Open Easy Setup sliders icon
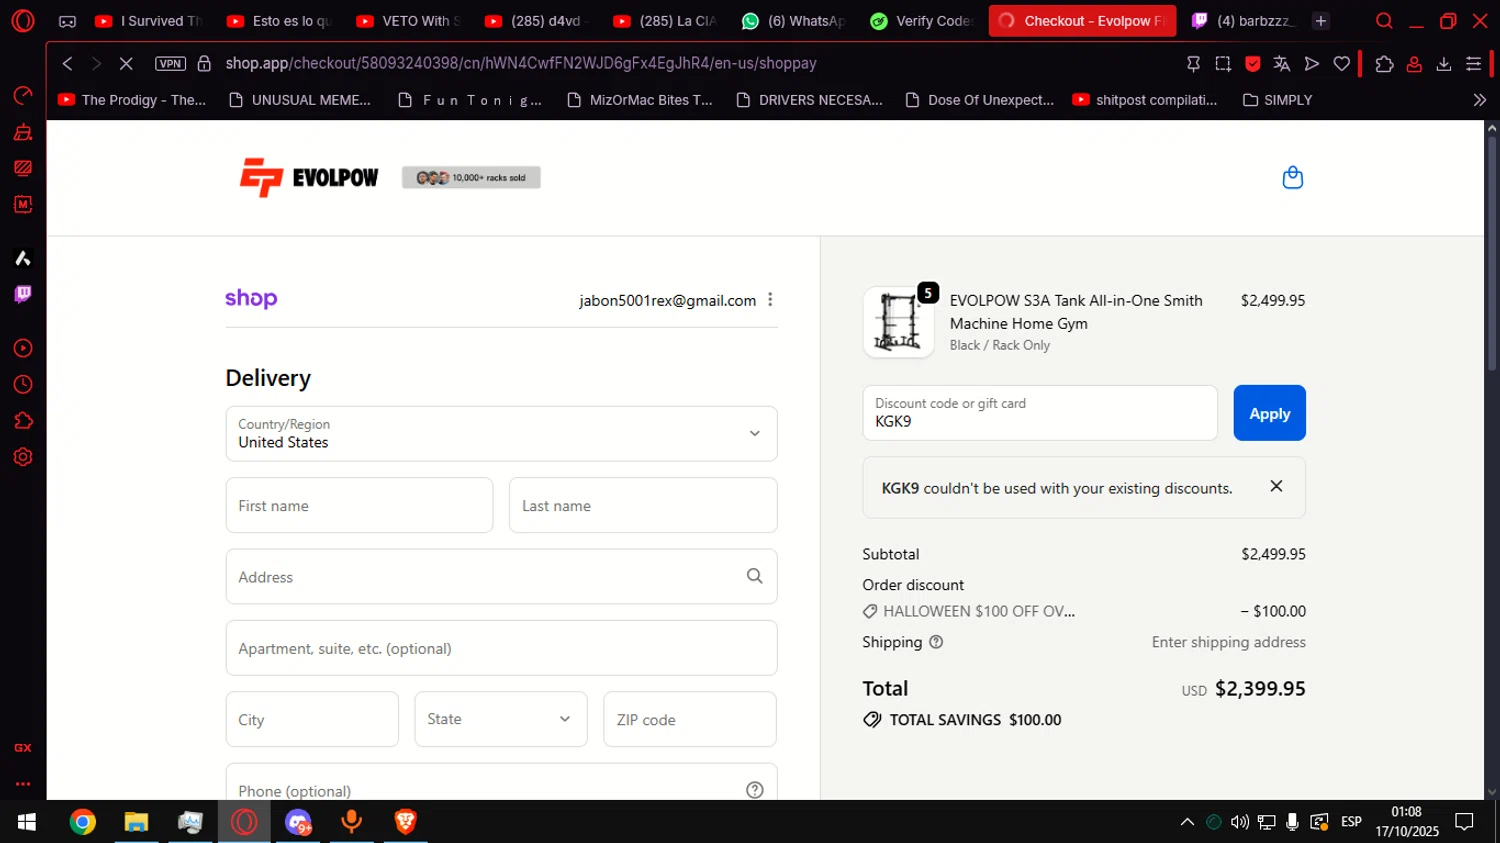Screen dimensions: 1500x843 point(1473,63)
